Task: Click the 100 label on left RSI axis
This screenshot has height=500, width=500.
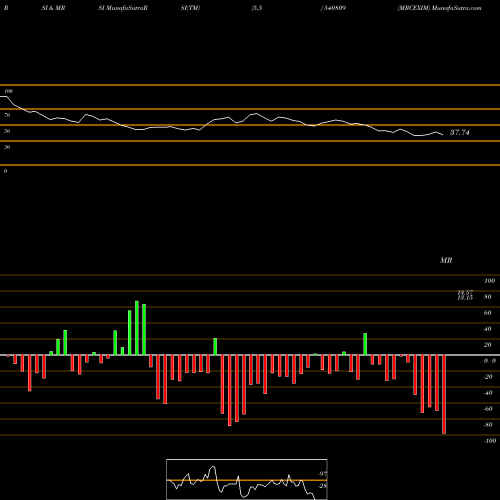Action: coord(8,91)
